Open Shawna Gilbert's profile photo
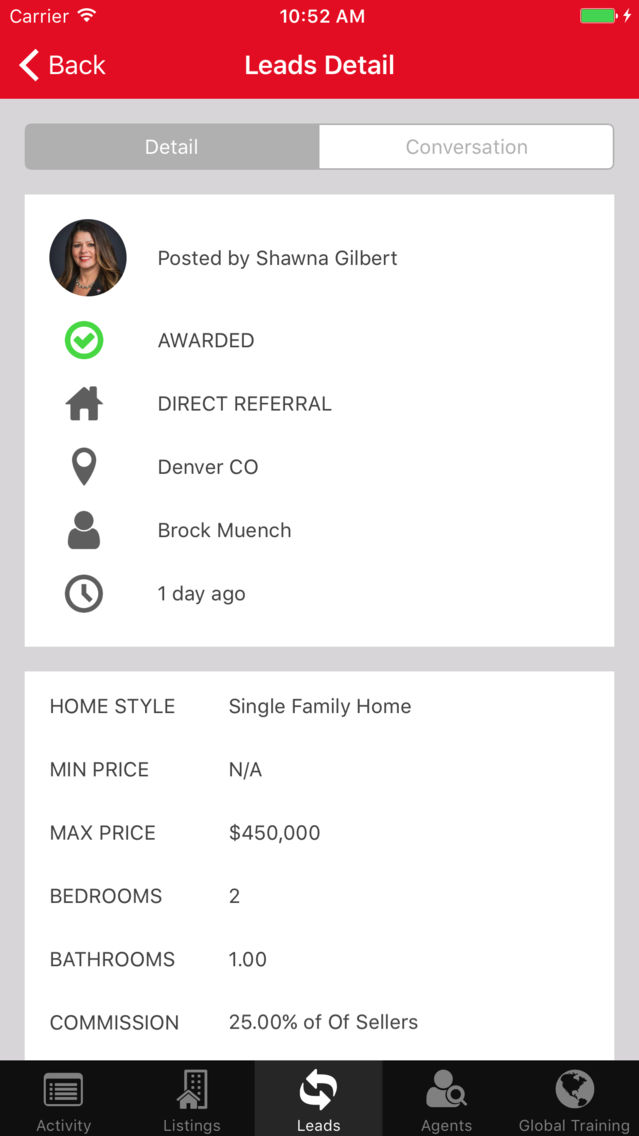This screenshot has width=639, height=1136. 88,257
